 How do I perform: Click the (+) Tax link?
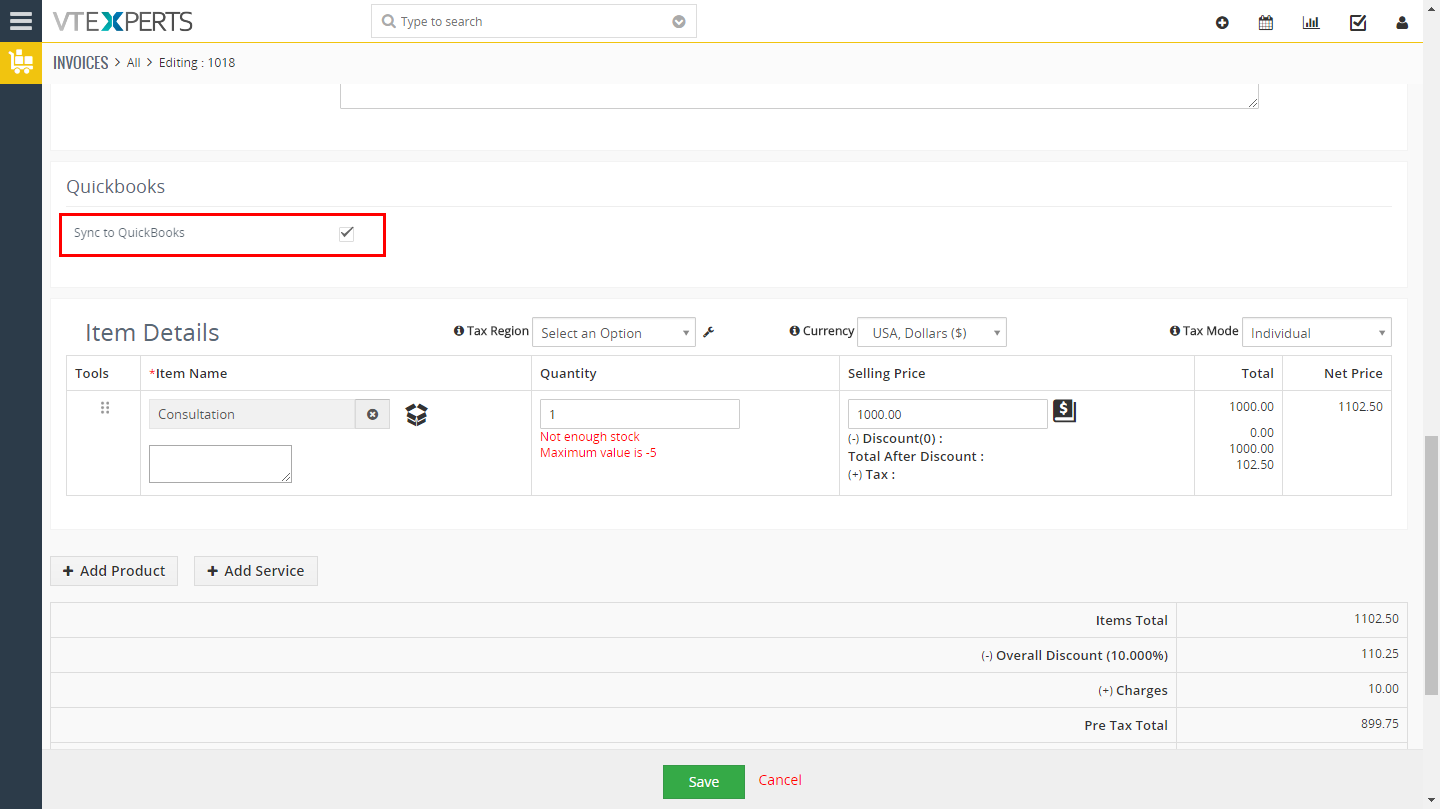tap(871, 474)
